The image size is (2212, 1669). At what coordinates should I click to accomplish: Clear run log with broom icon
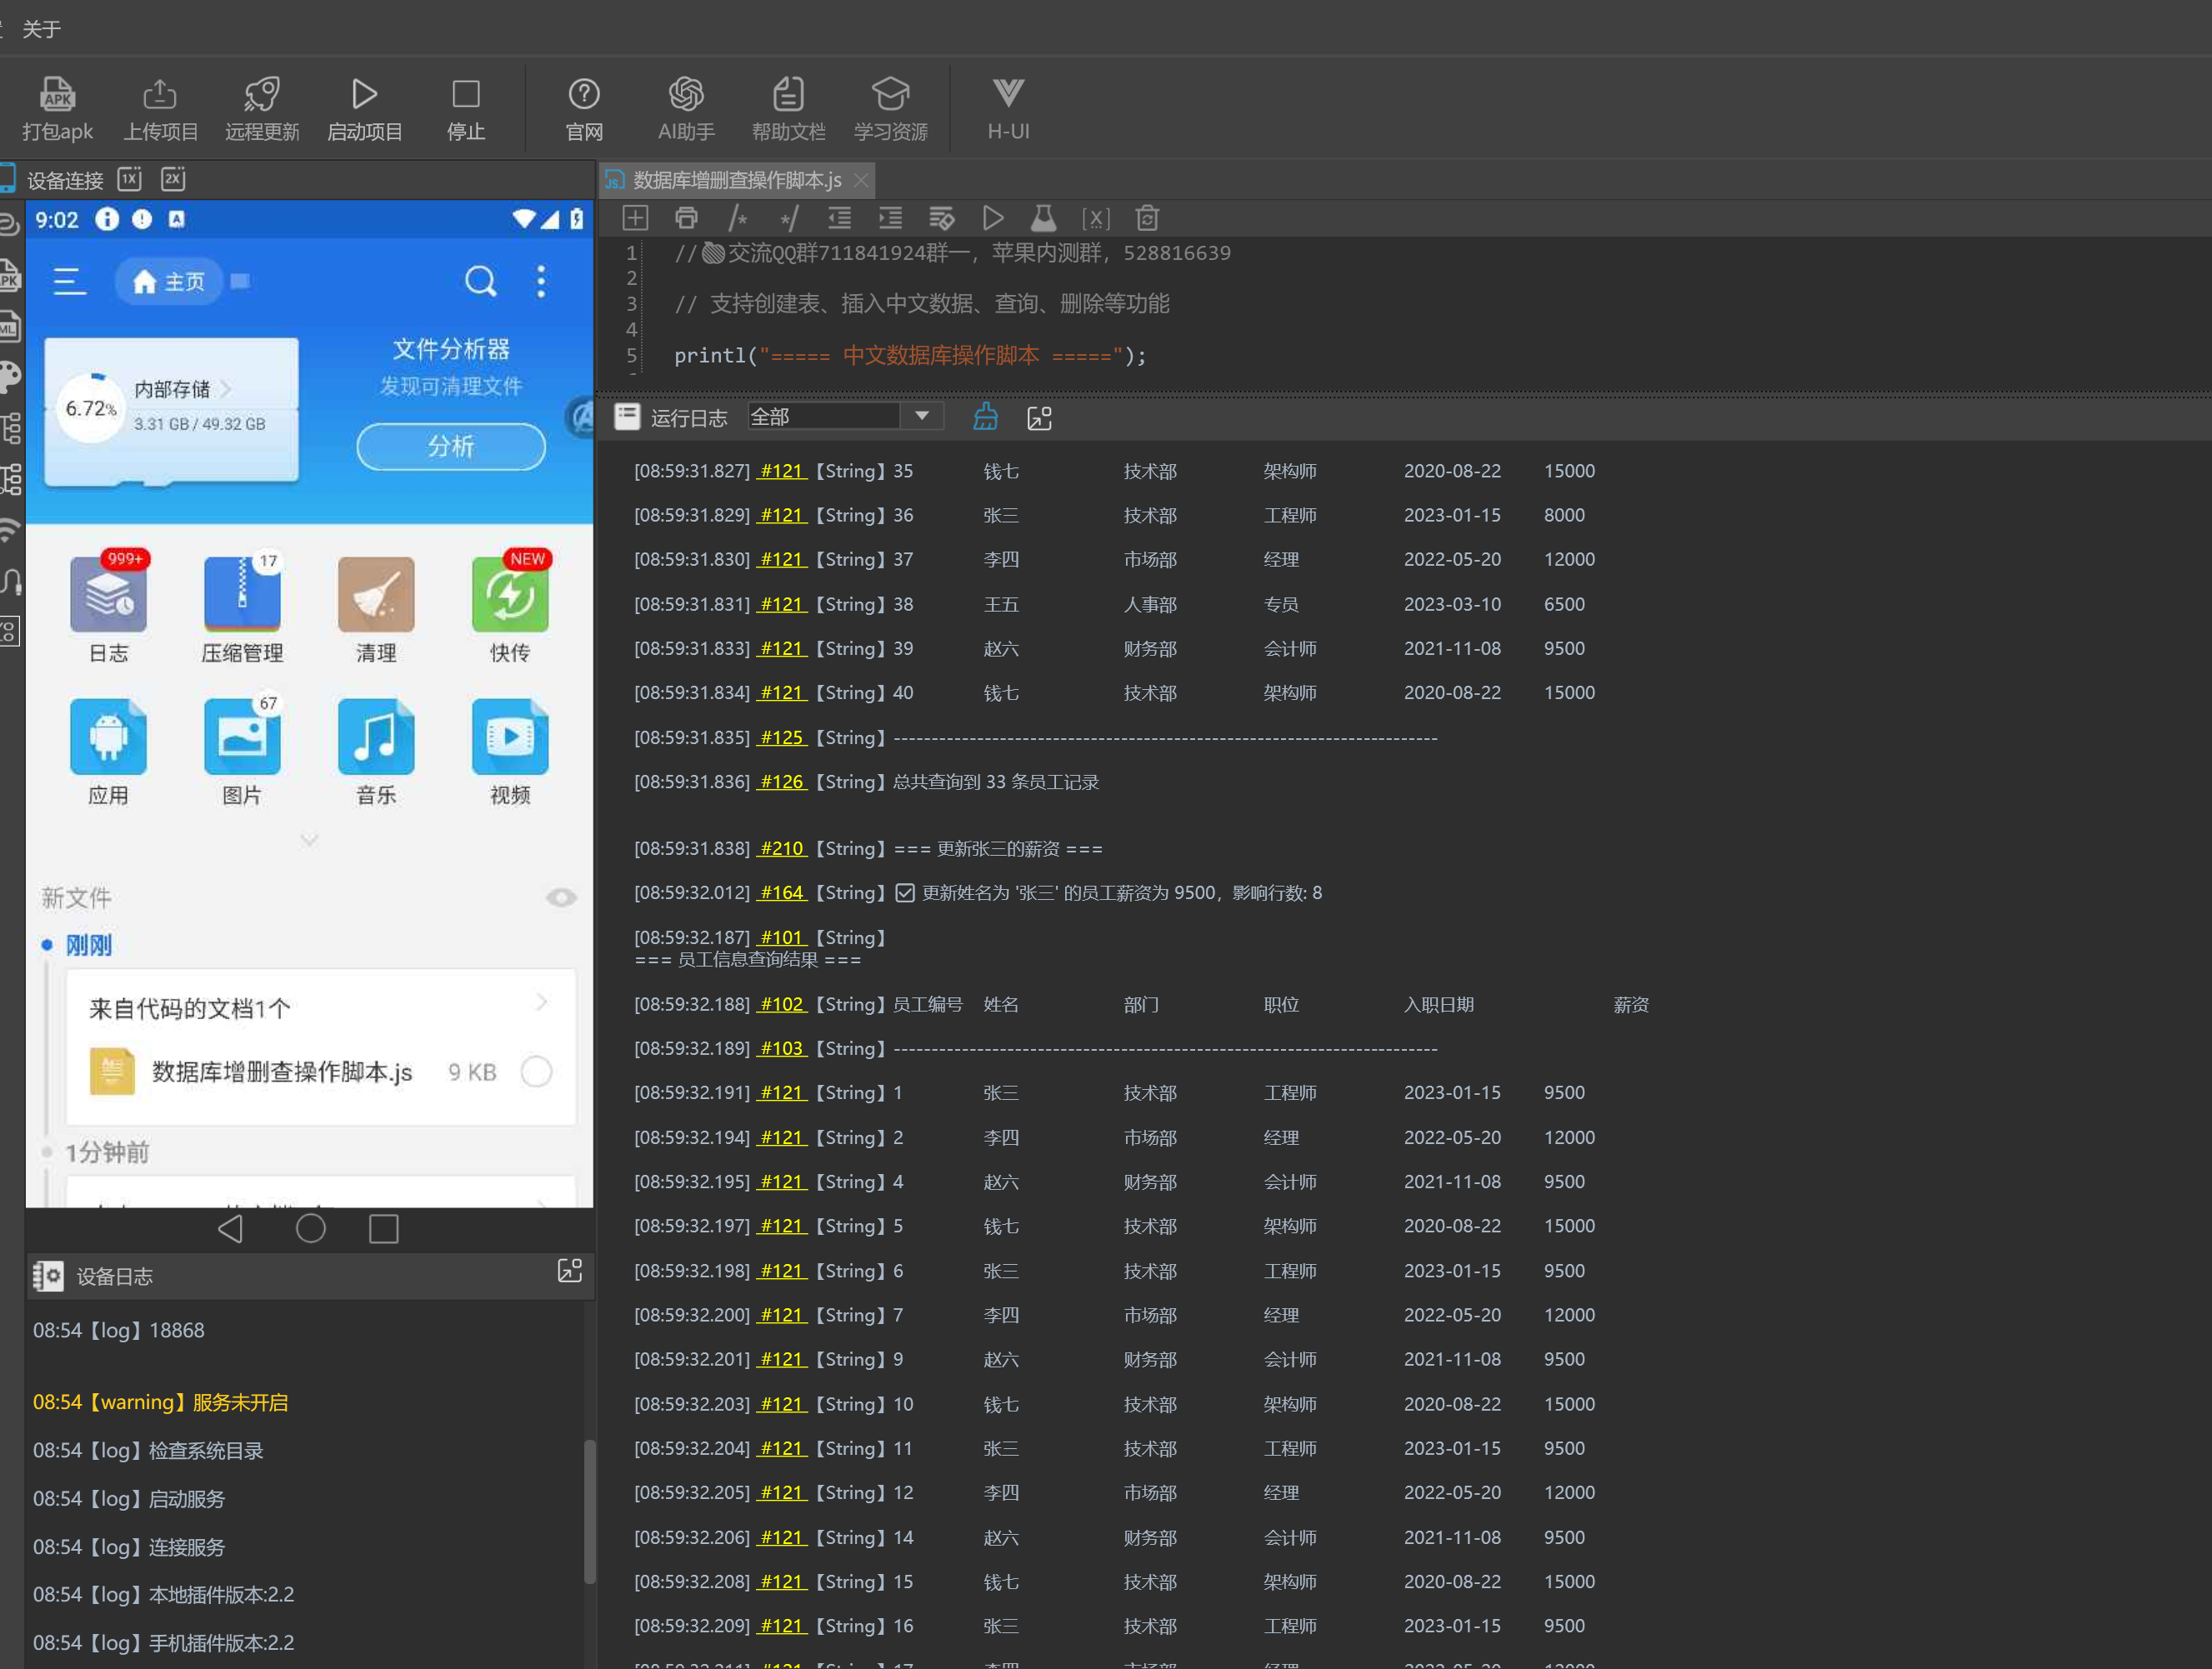985,417
